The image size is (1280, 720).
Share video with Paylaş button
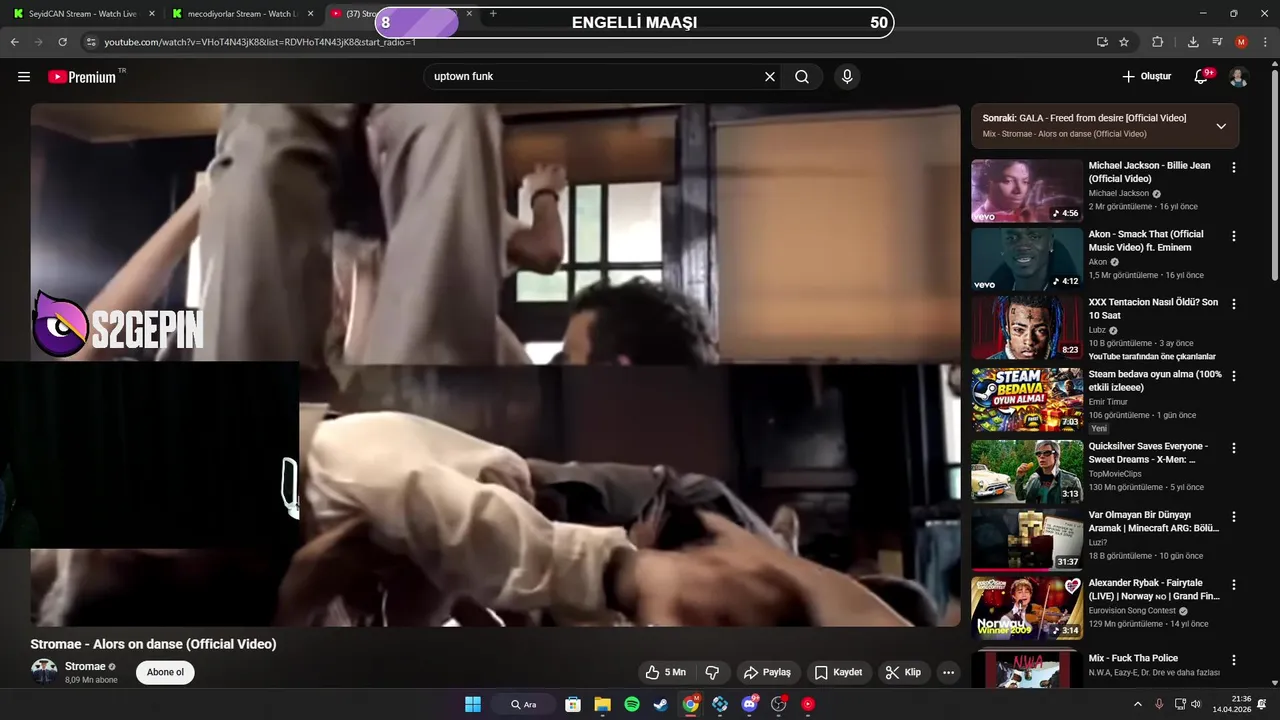pyautogui.click(x=768, y=673)
